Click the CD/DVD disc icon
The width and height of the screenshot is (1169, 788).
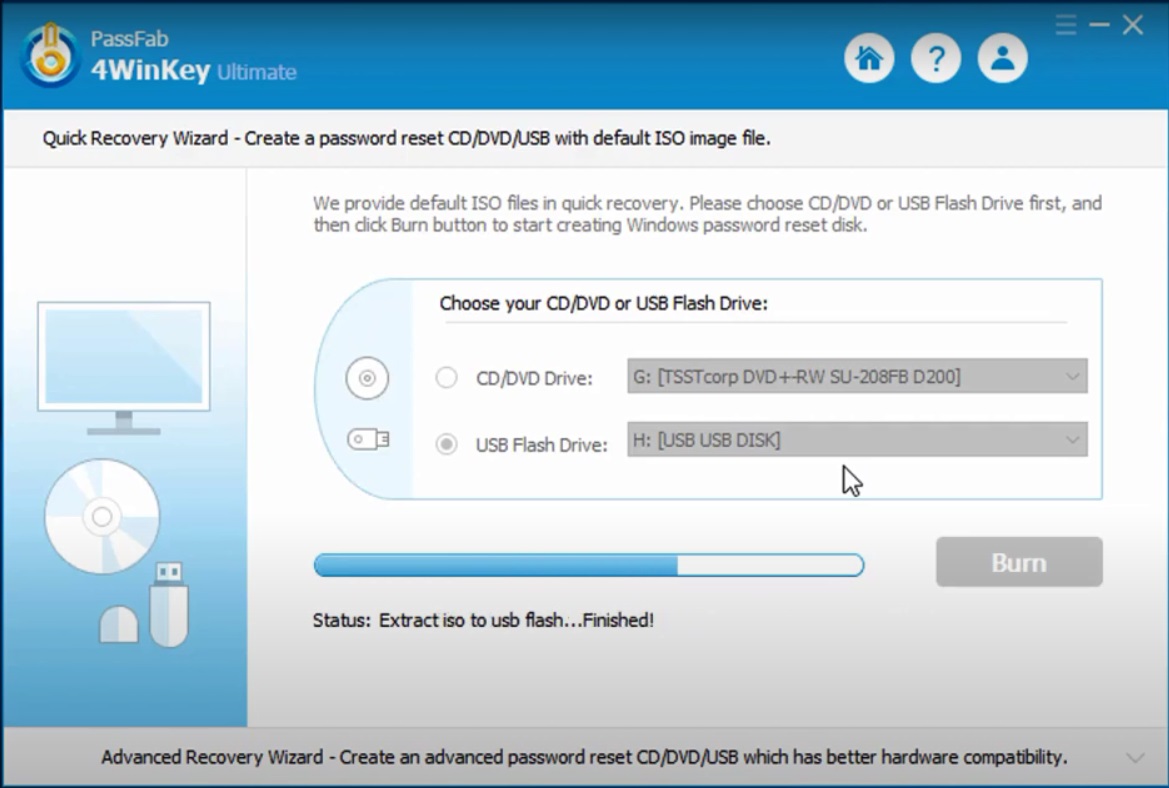pyautogui.click(x=366, y=378)
